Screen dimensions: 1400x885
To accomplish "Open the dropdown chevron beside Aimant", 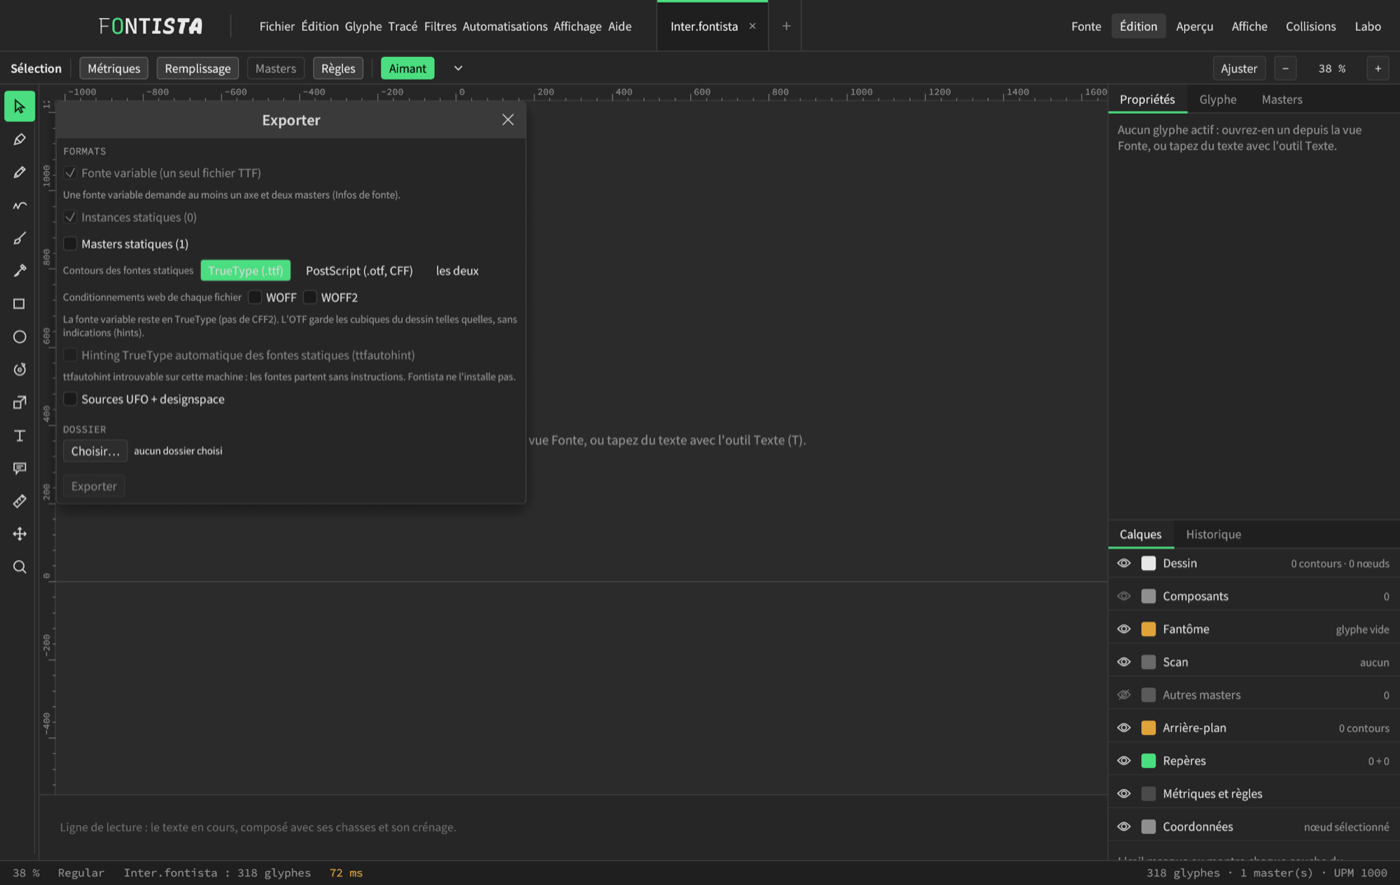I will click(458, 68).
